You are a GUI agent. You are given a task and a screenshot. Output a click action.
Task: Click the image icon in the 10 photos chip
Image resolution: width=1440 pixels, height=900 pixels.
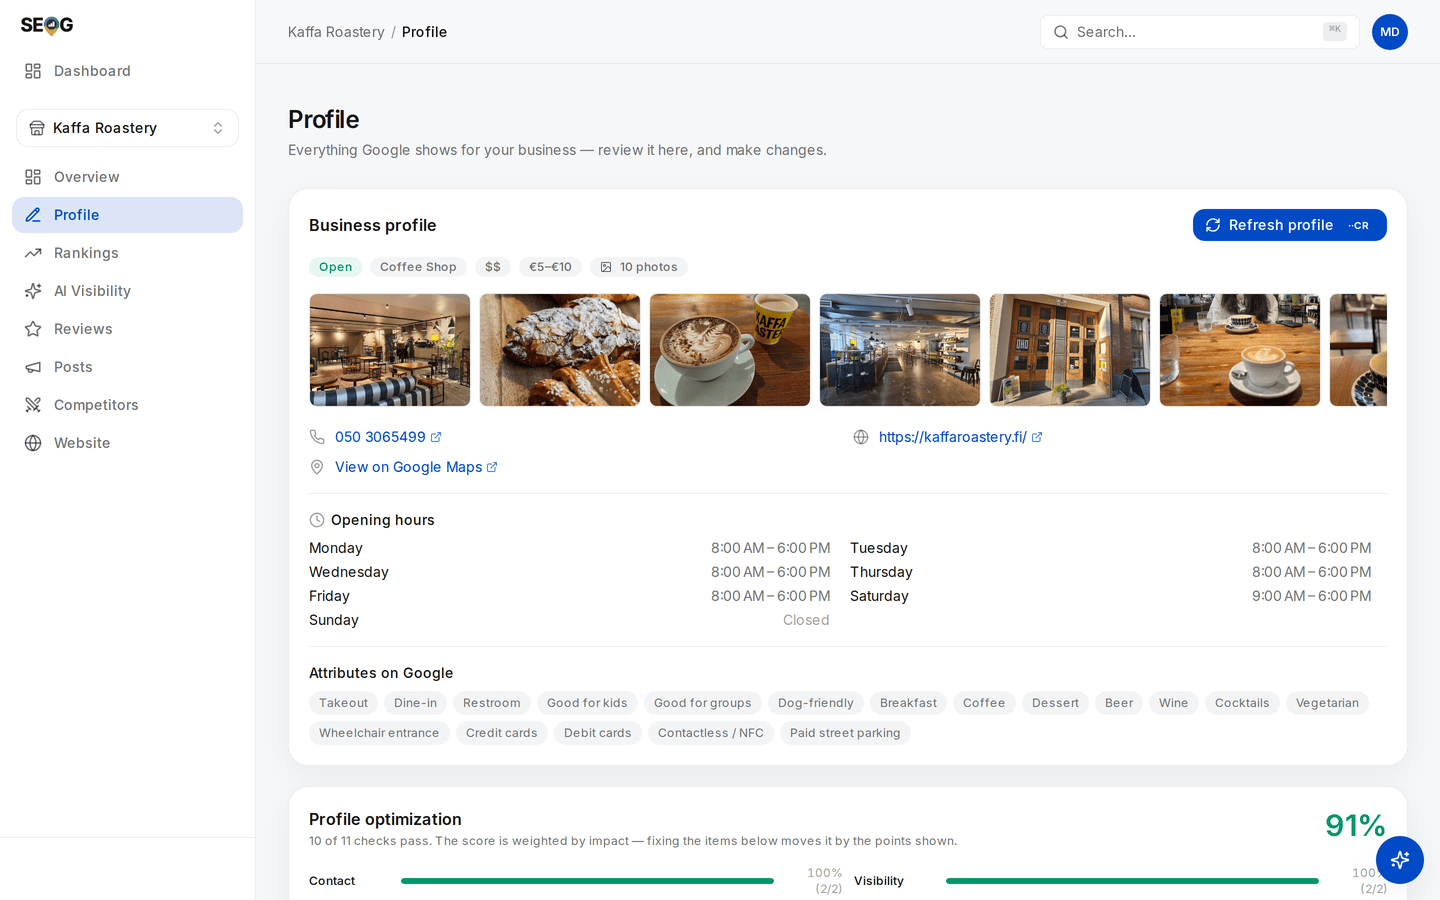click(606, 267)
